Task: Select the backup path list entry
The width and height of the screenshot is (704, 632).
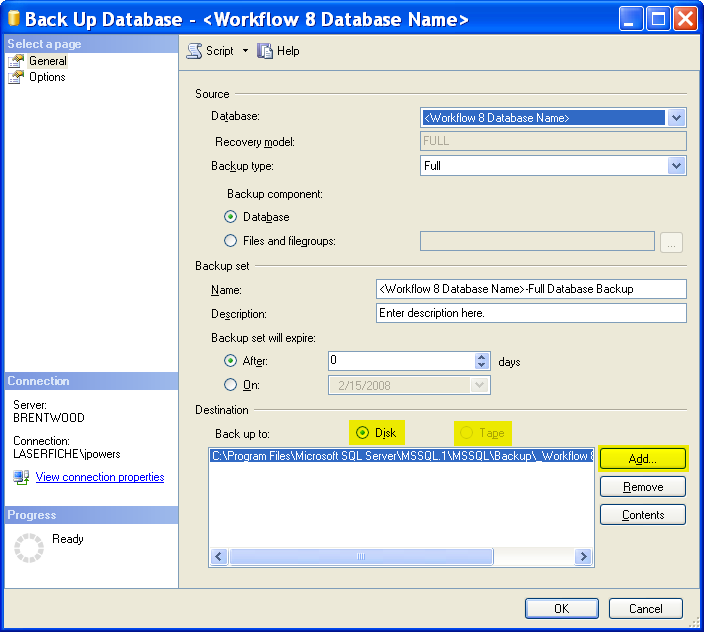Action: (x=401, y=456)
